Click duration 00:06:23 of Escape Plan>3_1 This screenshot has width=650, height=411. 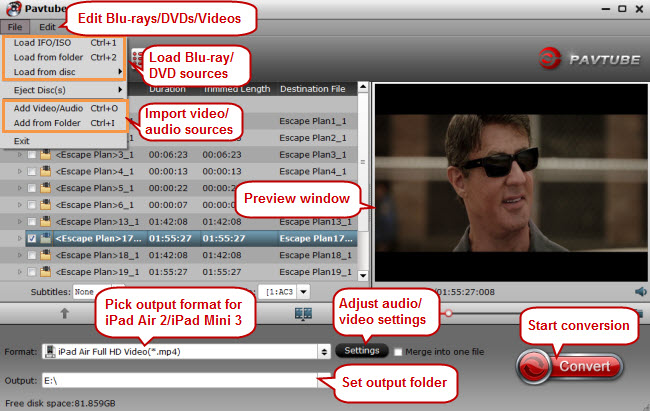pyautogui.click(x=168, y=155)
